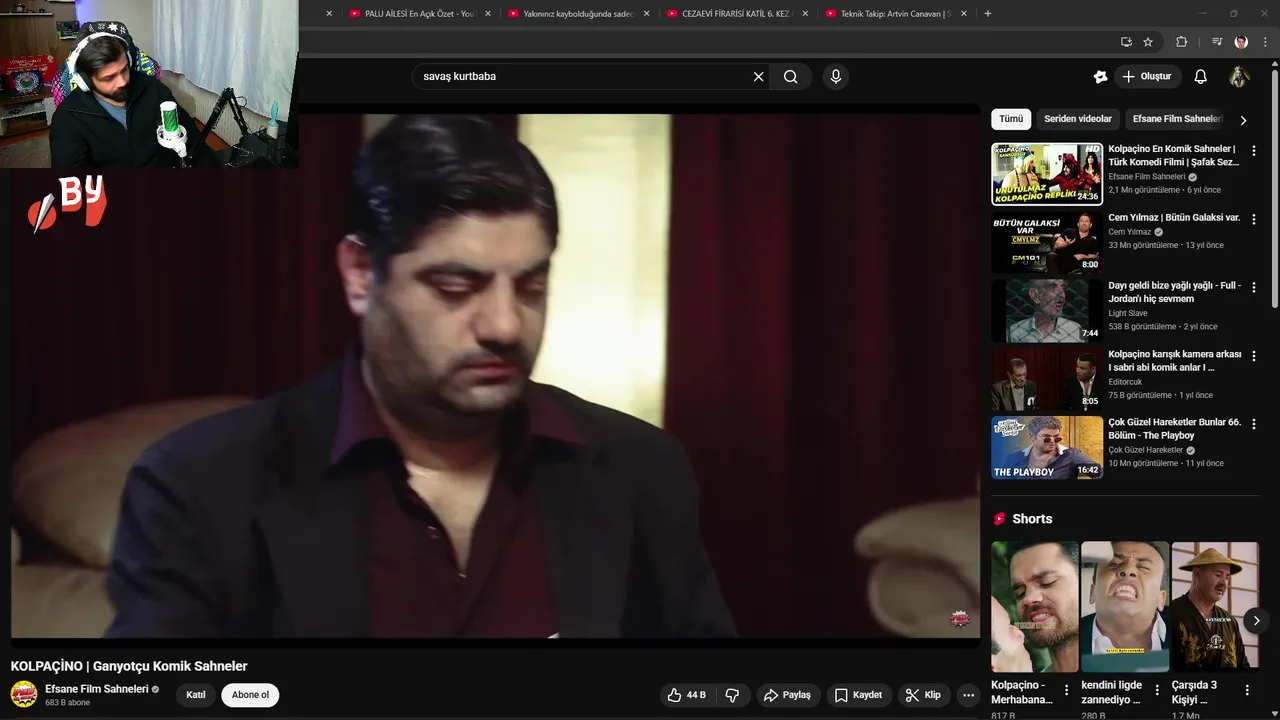Screen dimensions: 1280x720
Task: Open options for Çarşıda 3 Kişiyi short
Action: point(1247,690)
